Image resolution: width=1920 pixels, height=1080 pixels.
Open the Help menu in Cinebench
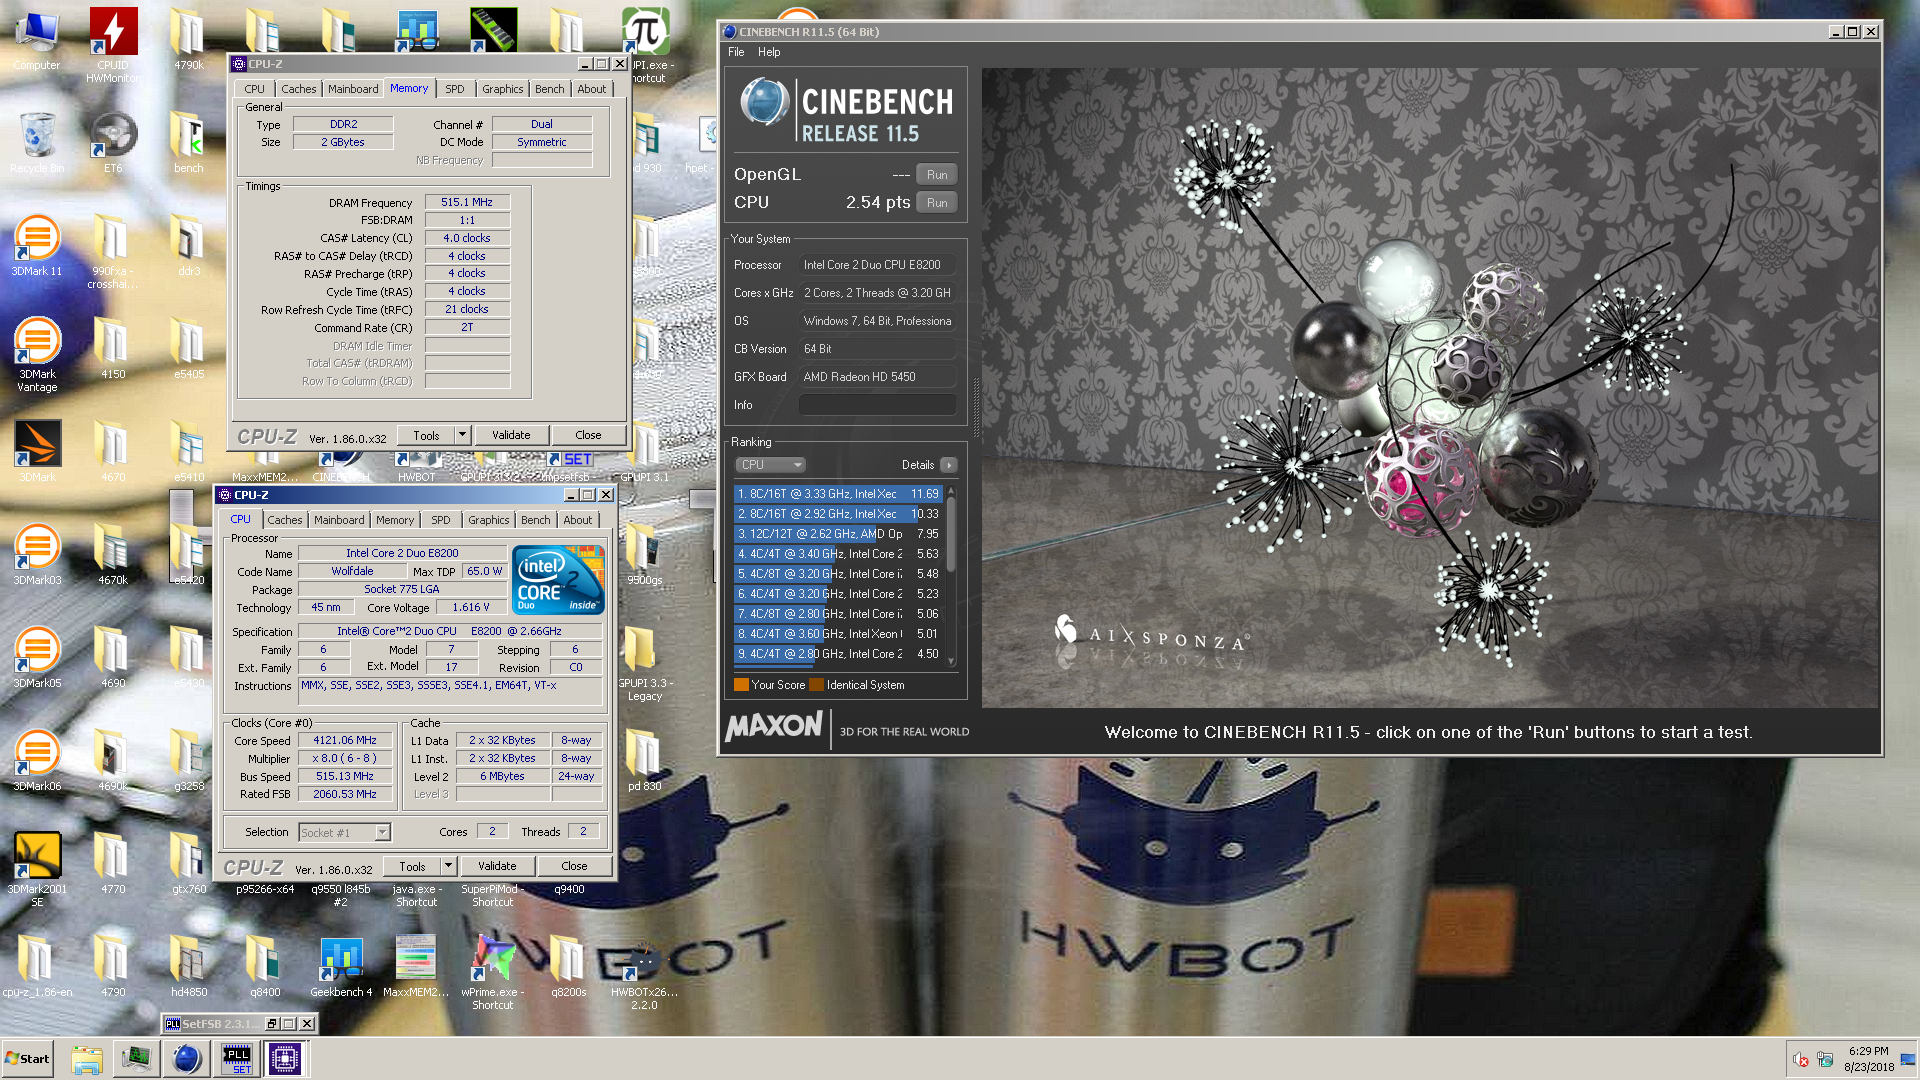coord(768,52)
